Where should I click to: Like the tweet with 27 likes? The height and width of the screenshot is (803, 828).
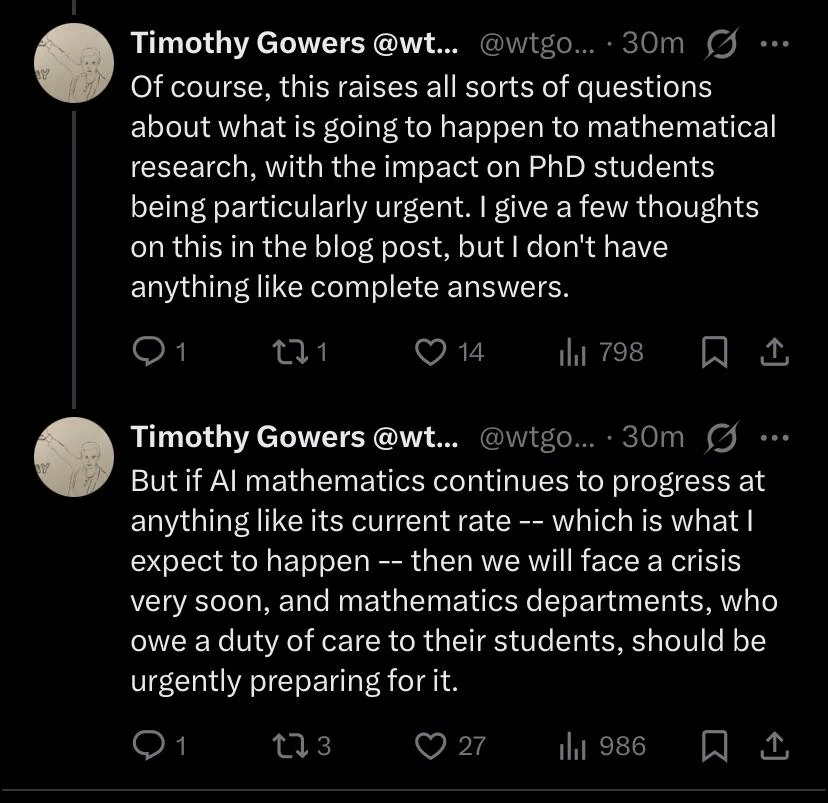click(450, 745)
